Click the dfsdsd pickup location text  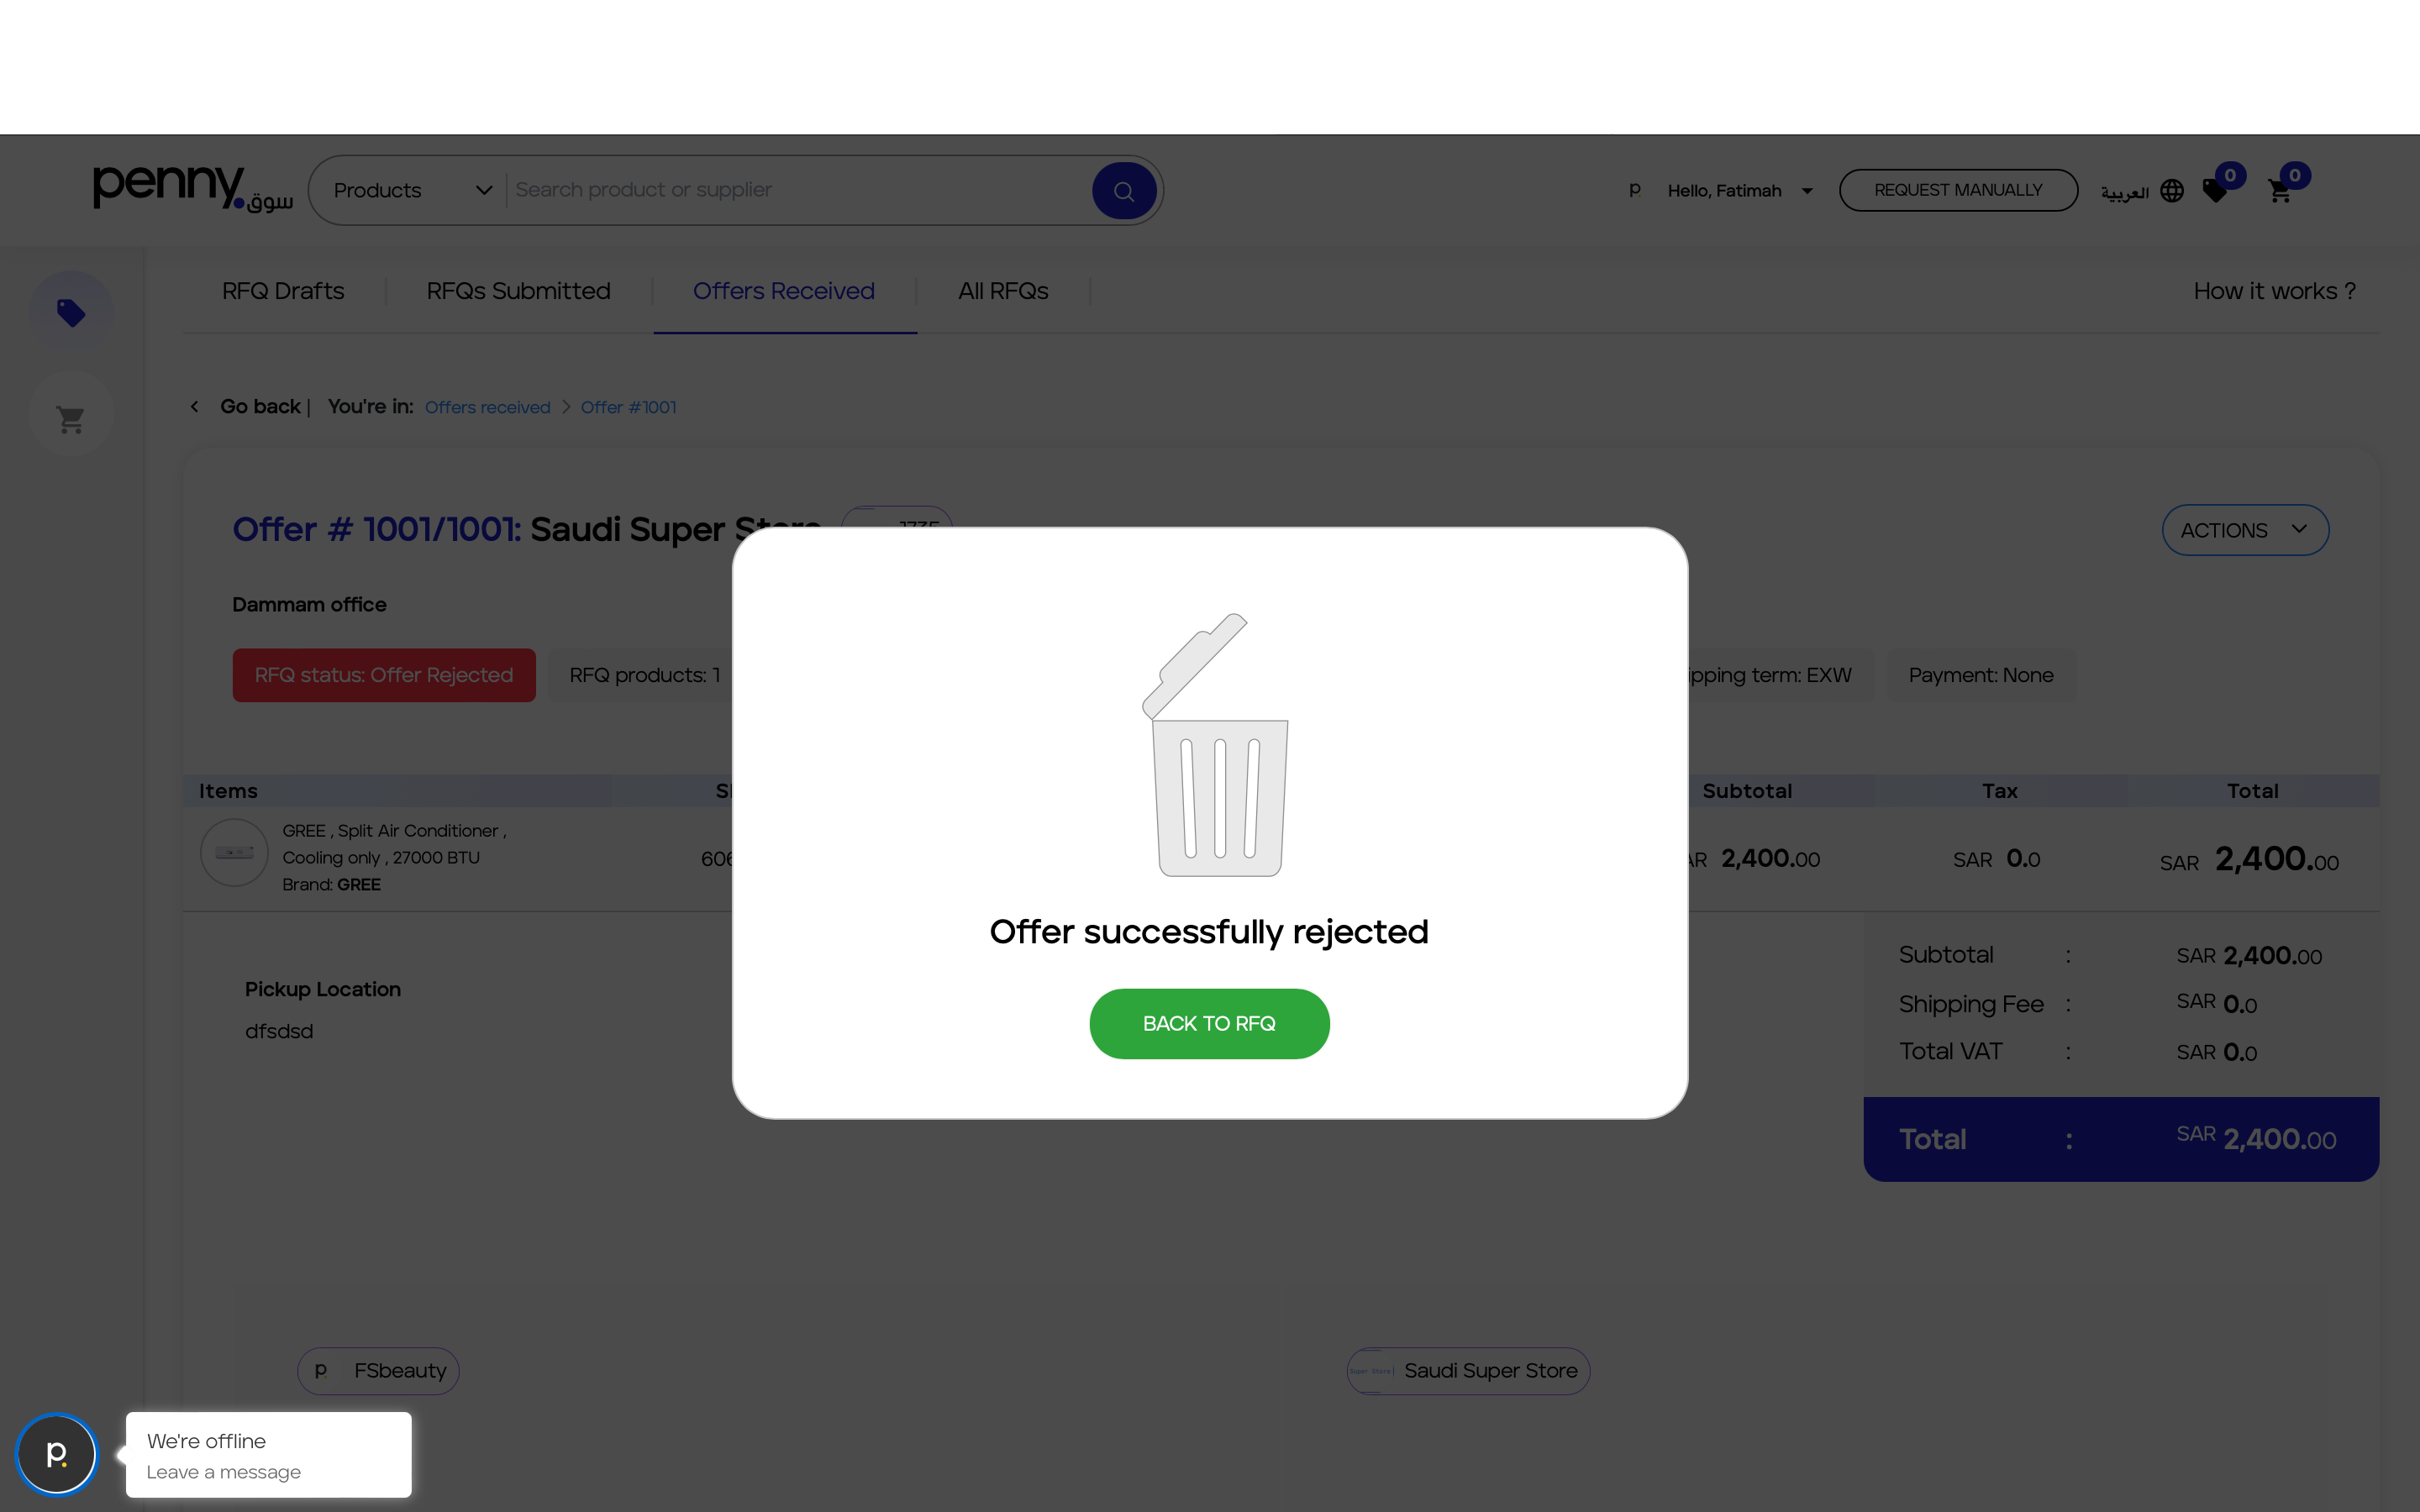coord(279,1031)
